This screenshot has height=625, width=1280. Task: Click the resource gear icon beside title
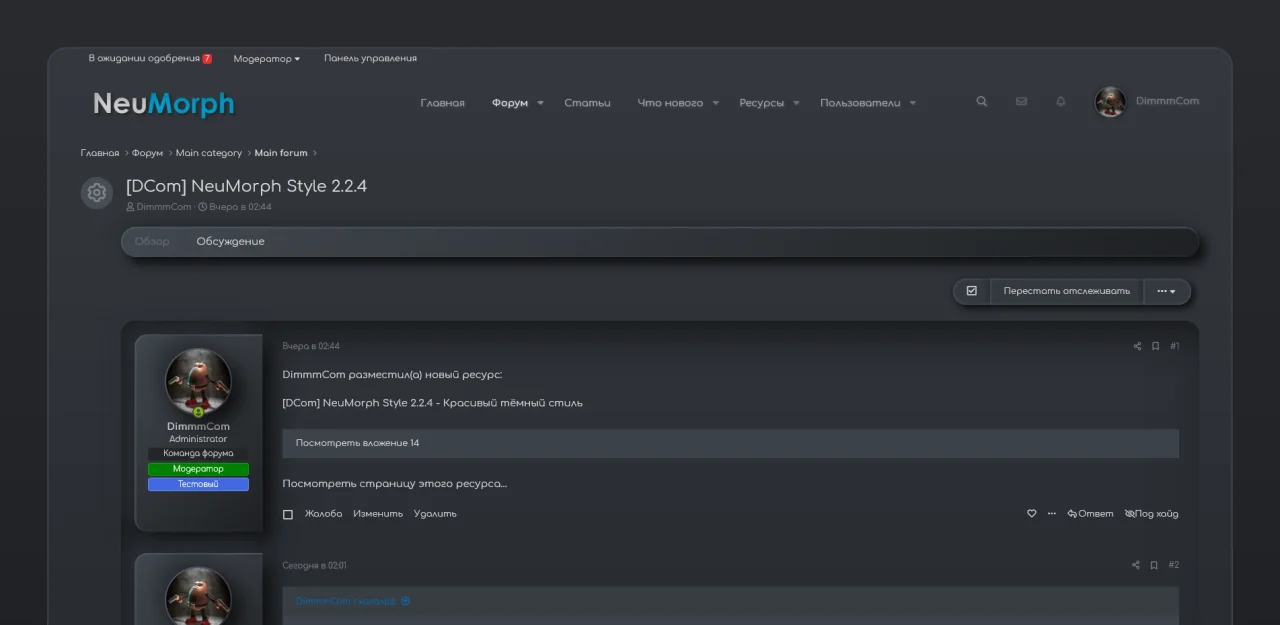click(x=97, y=193)
